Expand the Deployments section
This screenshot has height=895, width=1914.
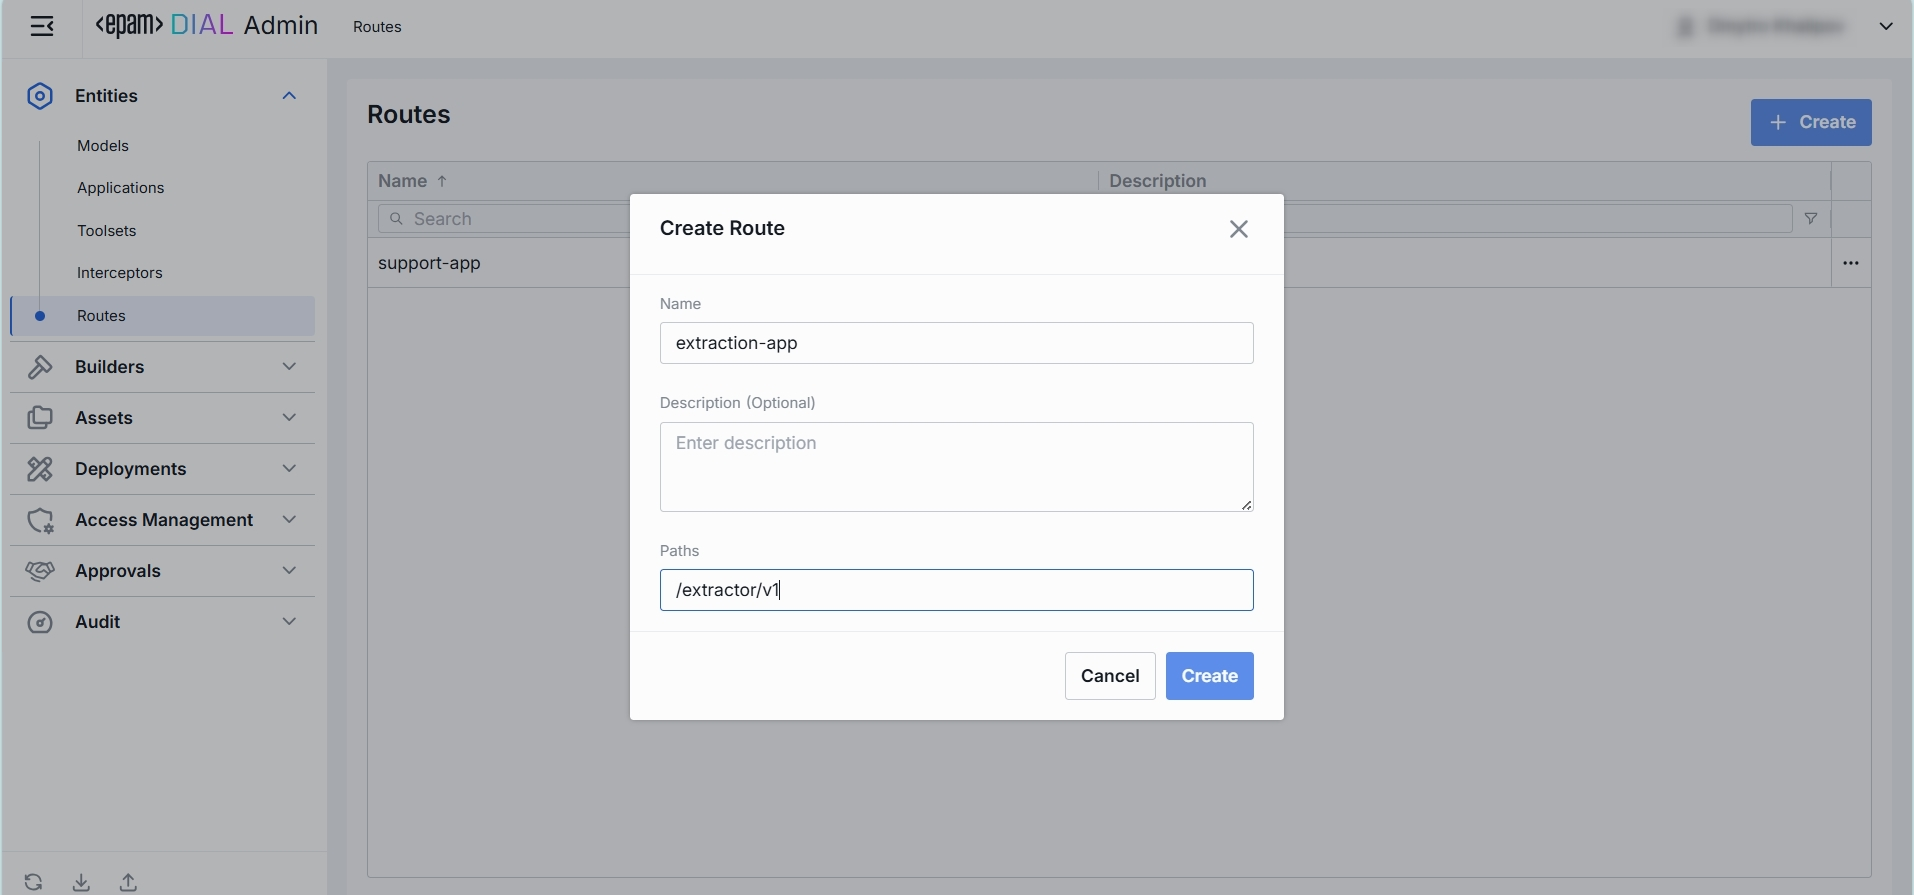(x=289, y=469)
